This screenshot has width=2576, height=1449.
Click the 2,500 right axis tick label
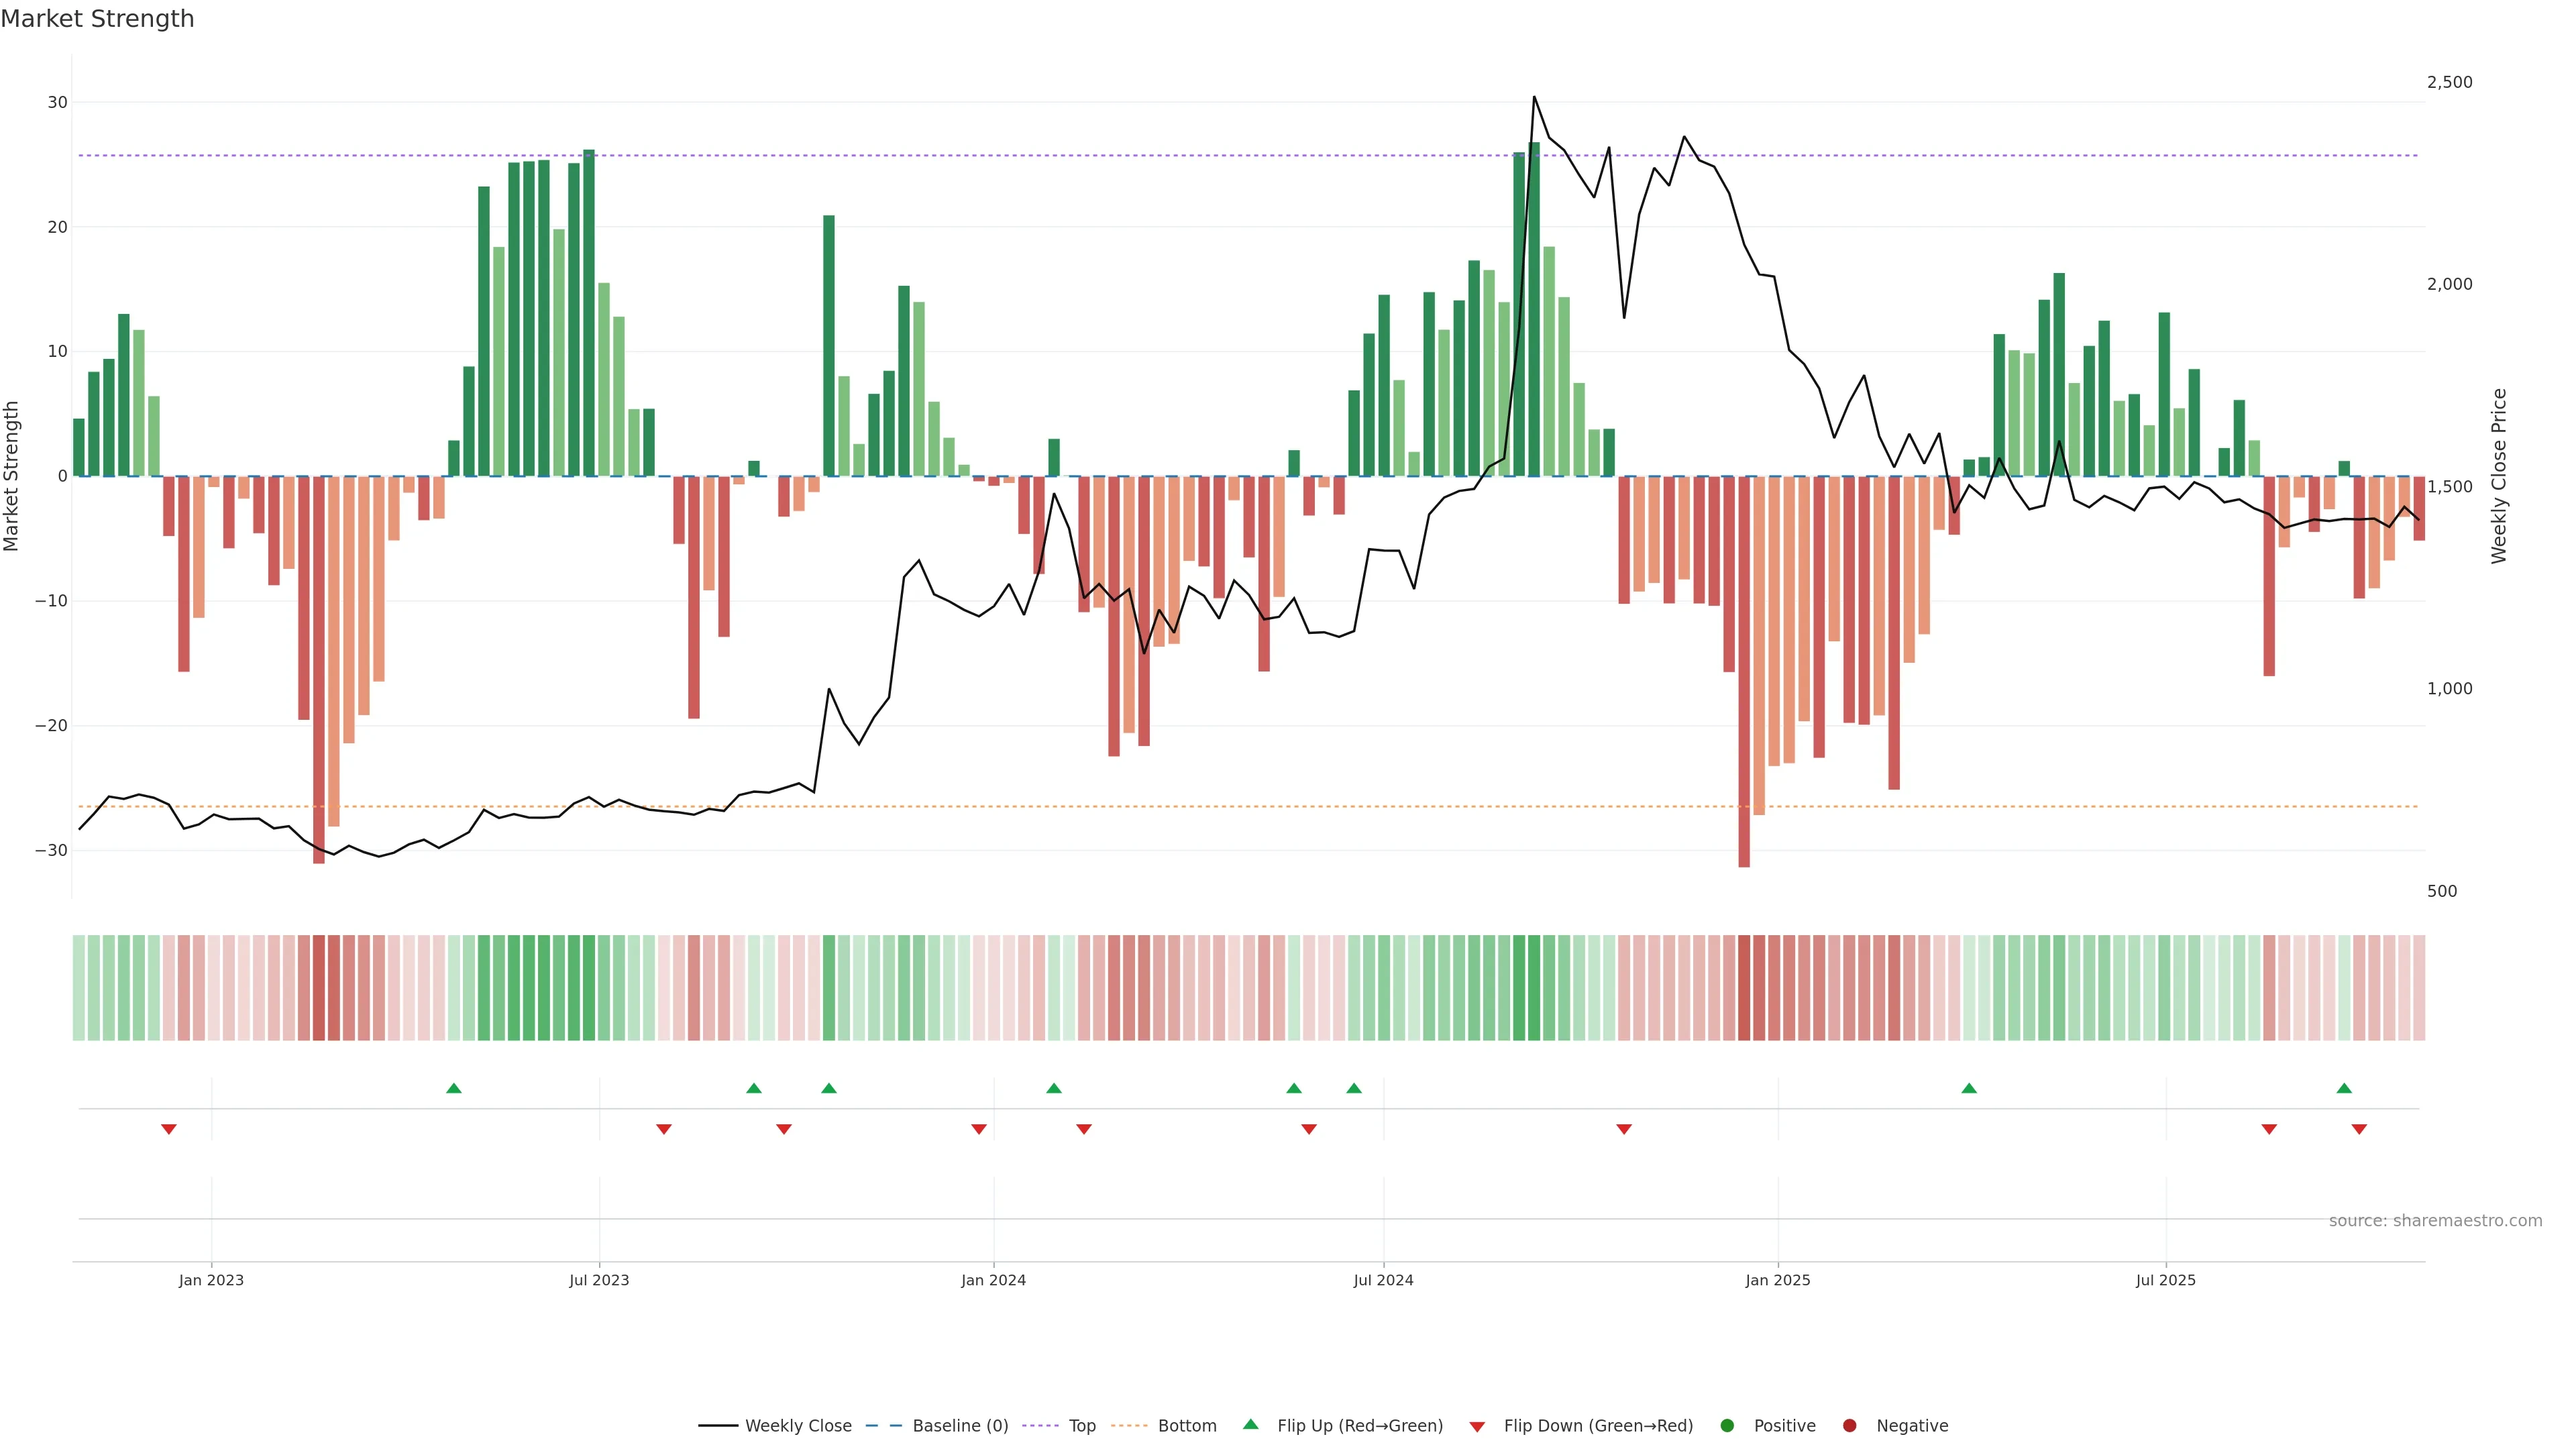[2449, 82]
